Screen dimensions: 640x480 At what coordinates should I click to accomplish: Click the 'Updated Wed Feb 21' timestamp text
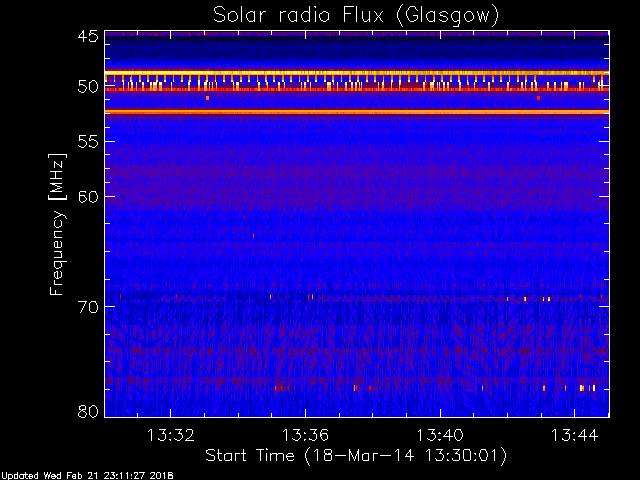(x=87, y=476)
